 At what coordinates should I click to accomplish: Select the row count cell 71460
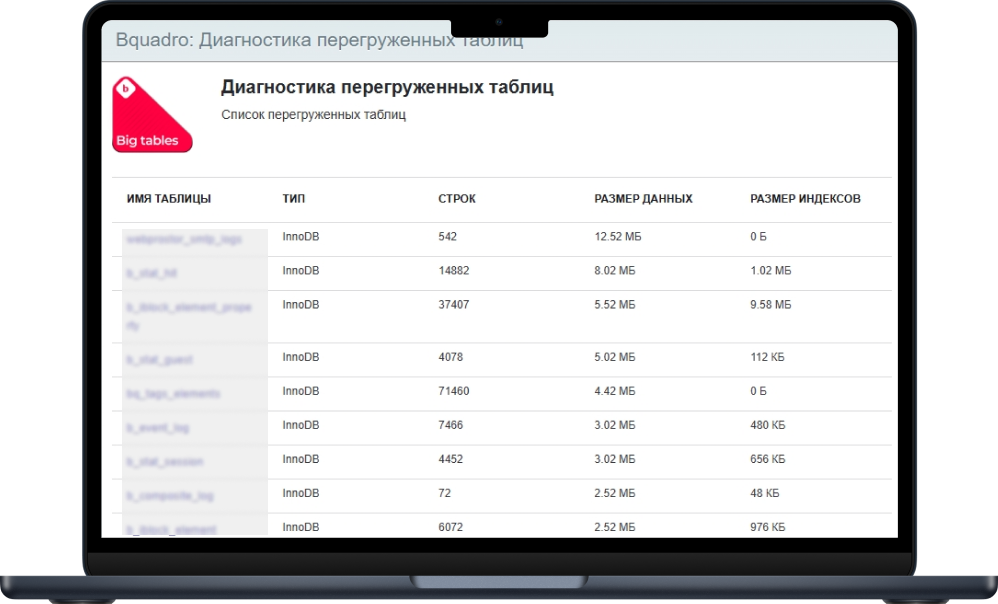click(x=454, y=391)
